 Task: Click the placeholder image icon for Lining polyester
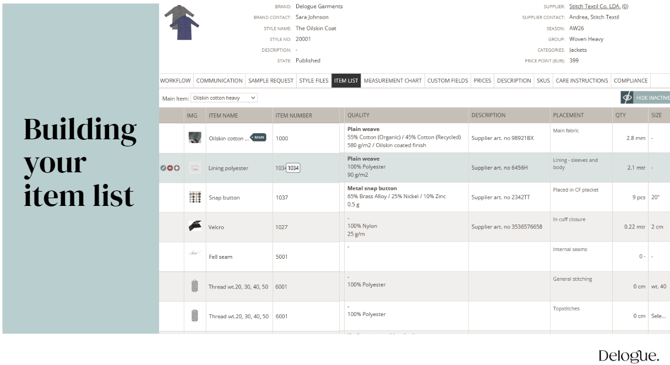[195, 168]
